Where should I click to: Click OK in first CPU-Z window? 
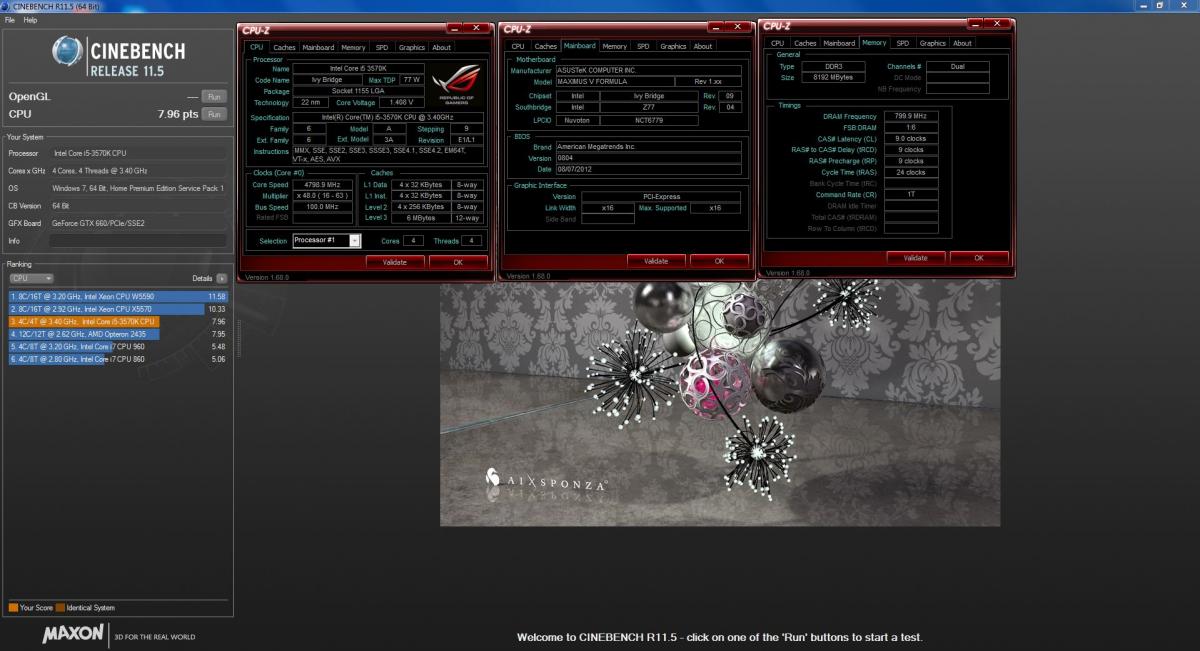[458, 261]
